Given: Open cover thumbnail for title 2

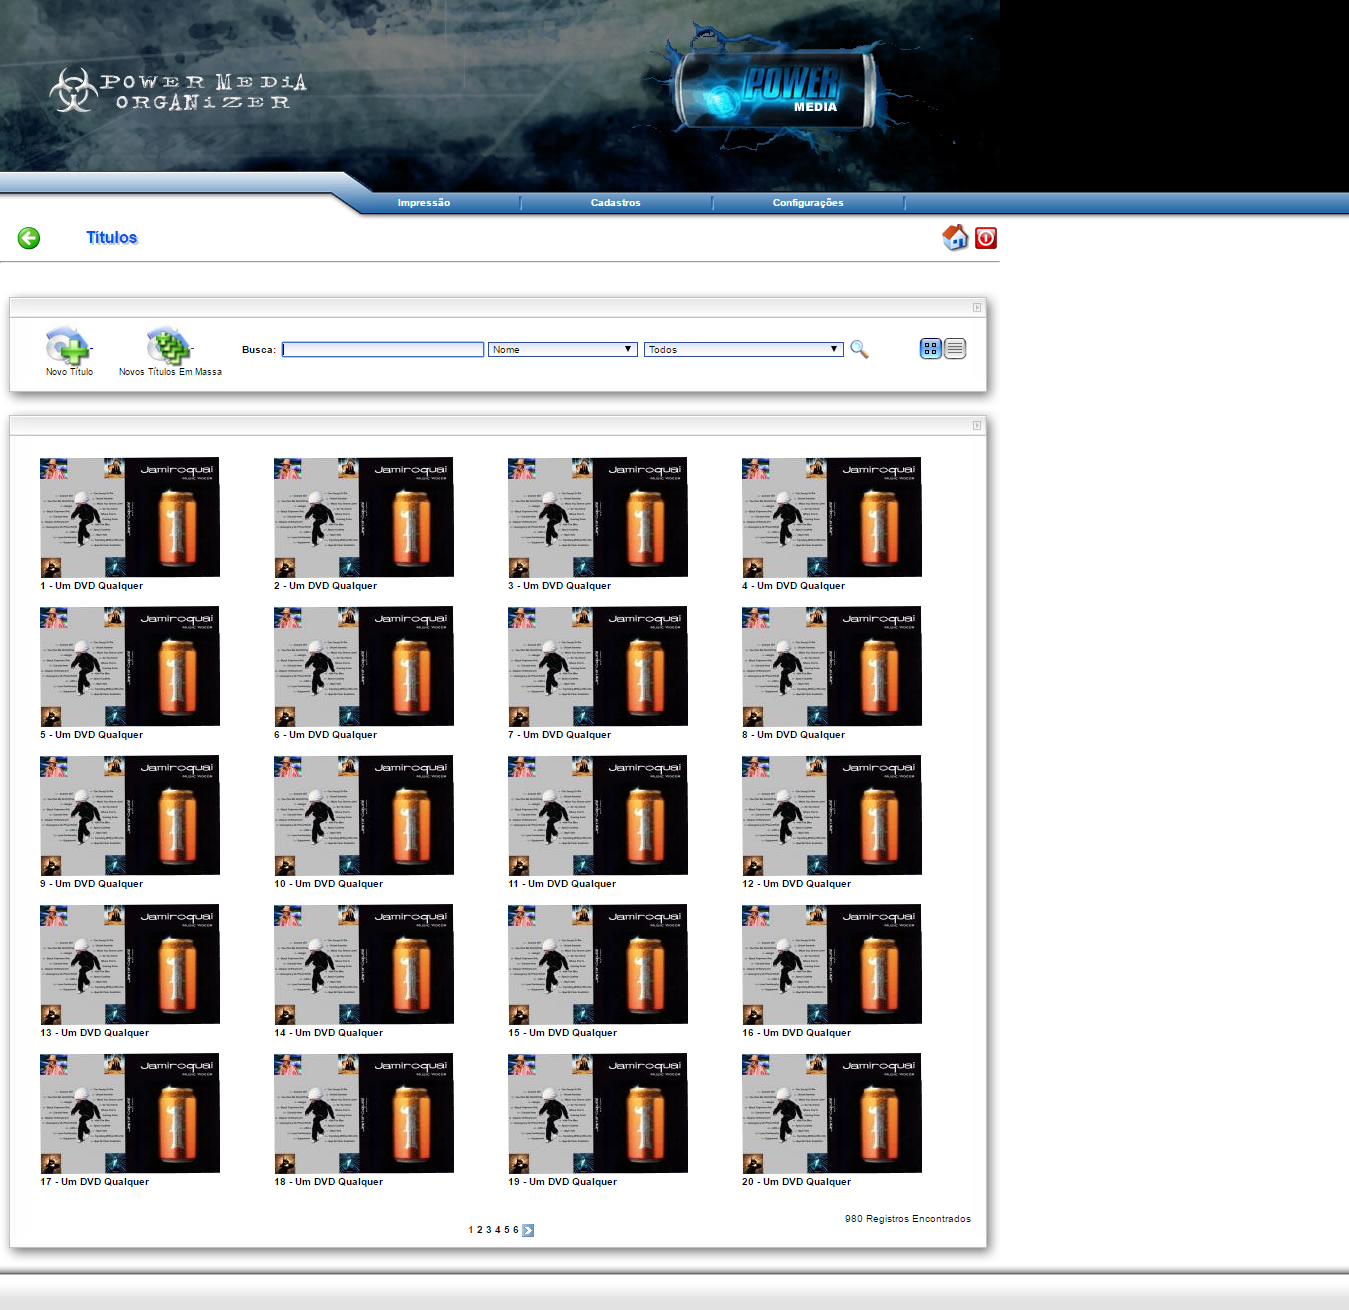Looking at the screenshot, I should tap(364, 517).
